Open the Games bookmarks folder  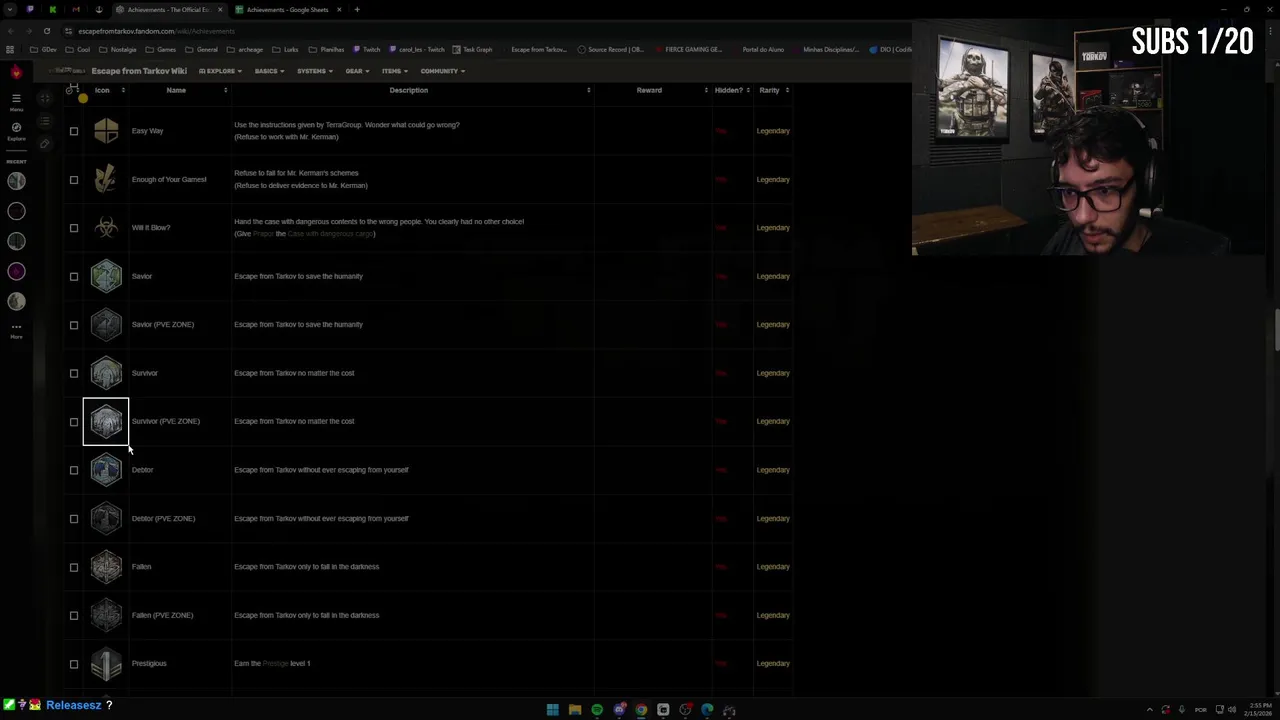click(x=160, y=49)
